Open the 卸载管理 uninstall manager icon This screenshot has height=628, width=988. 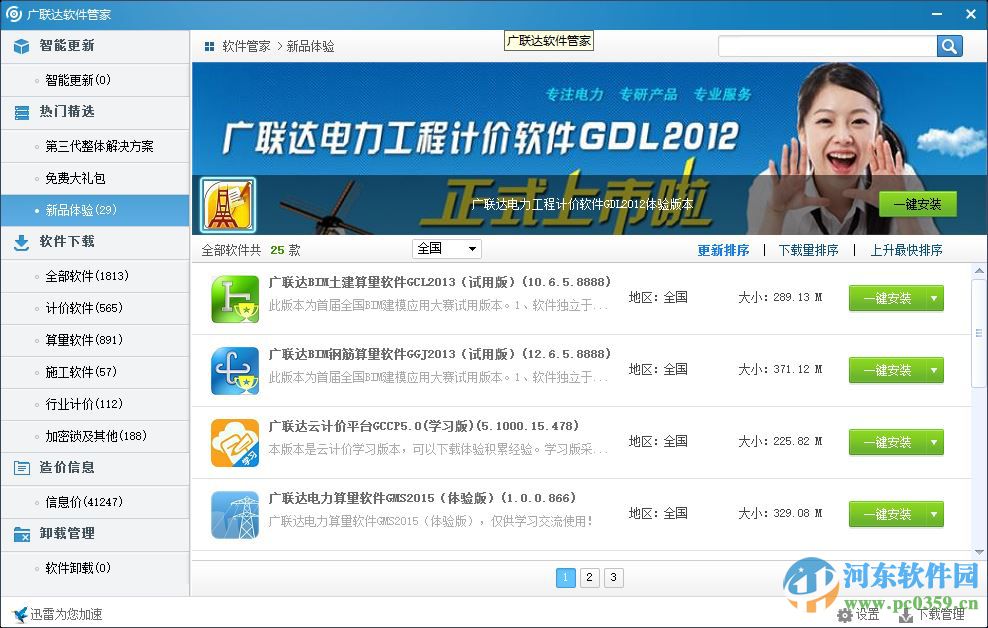click(21, 533)
